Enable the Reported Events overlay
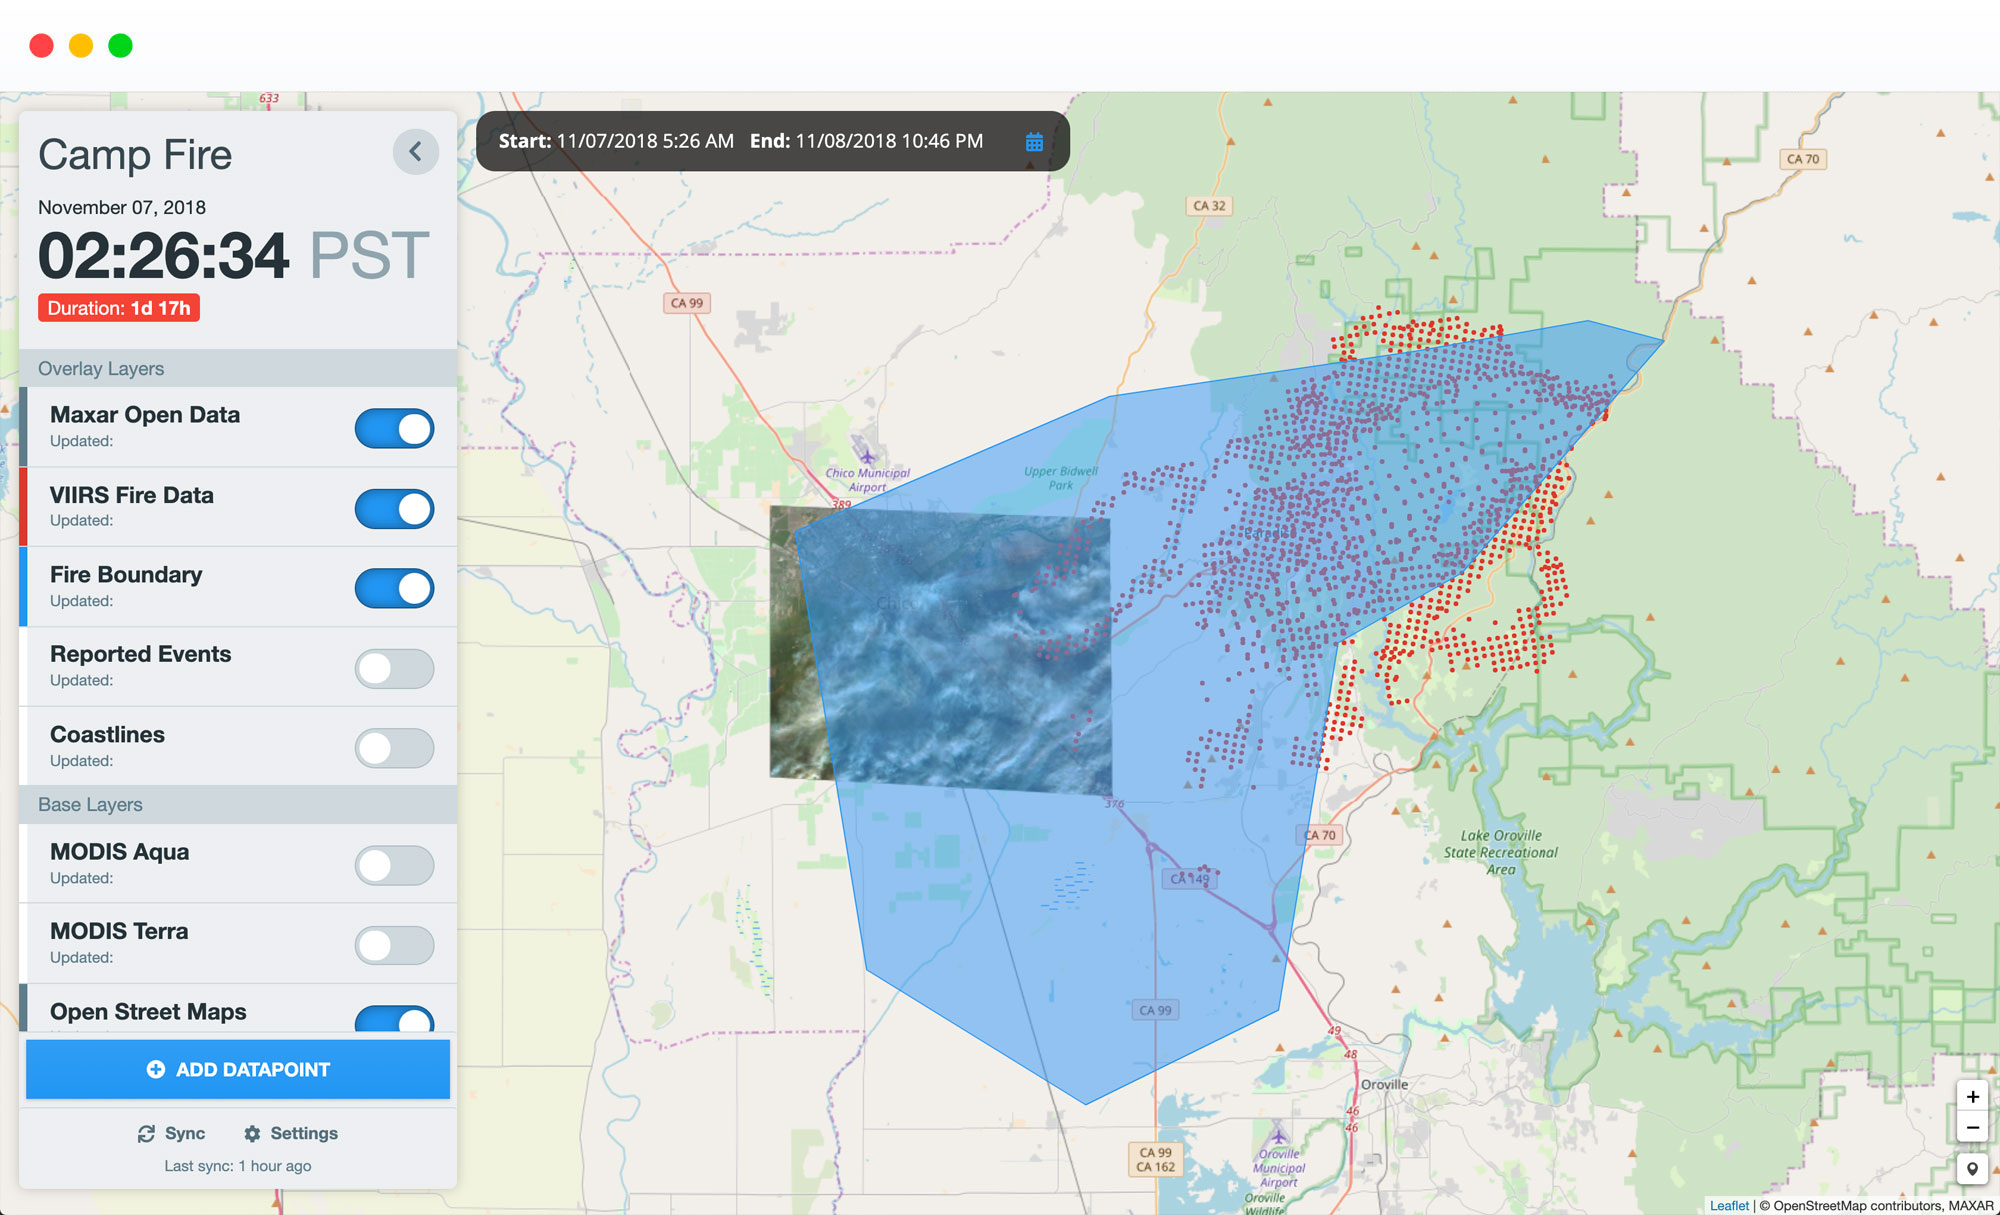The image size is (2000, 1215). click(394, 668)
